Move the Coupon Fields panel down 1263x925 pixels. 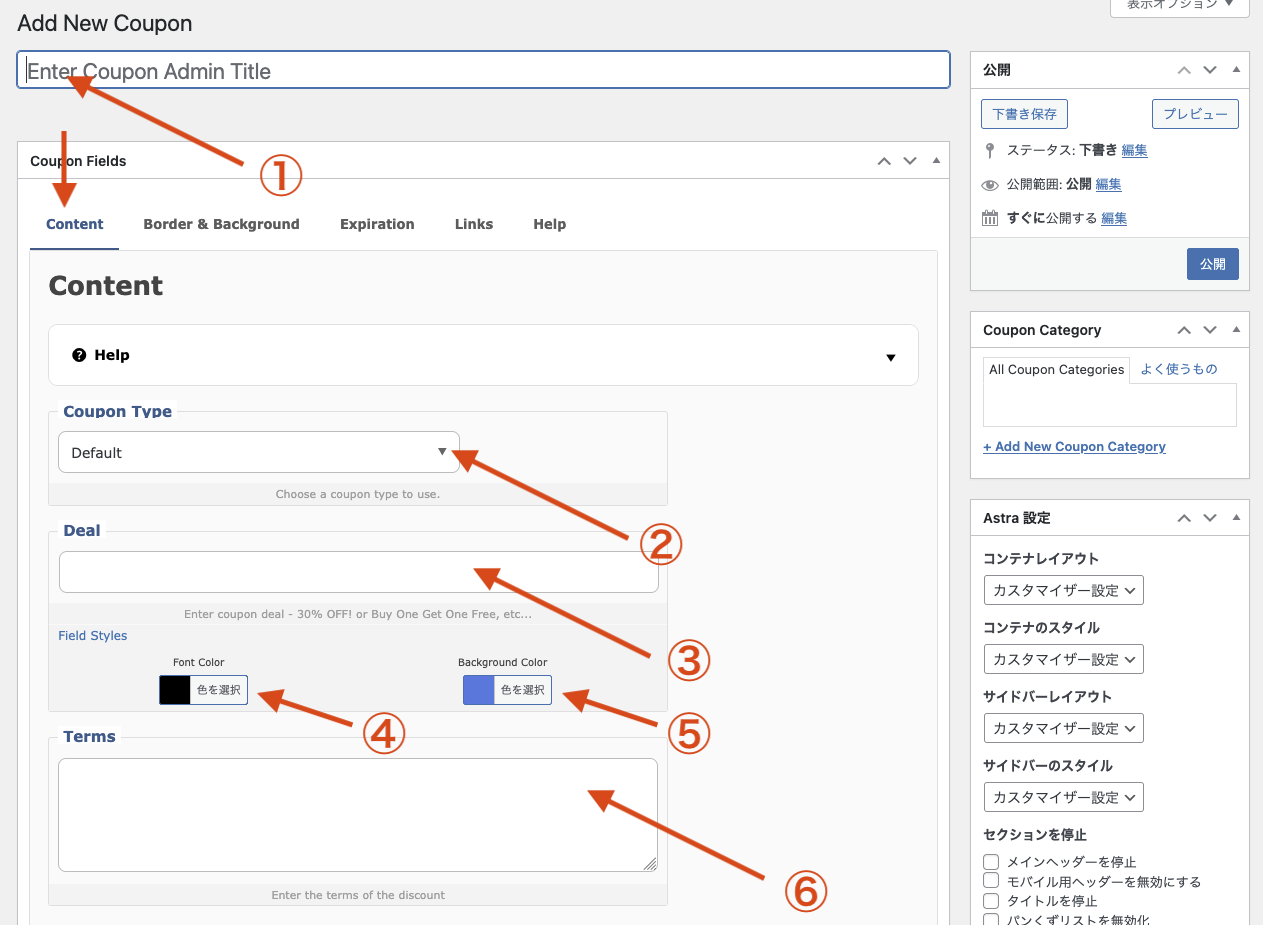[909, 161]
